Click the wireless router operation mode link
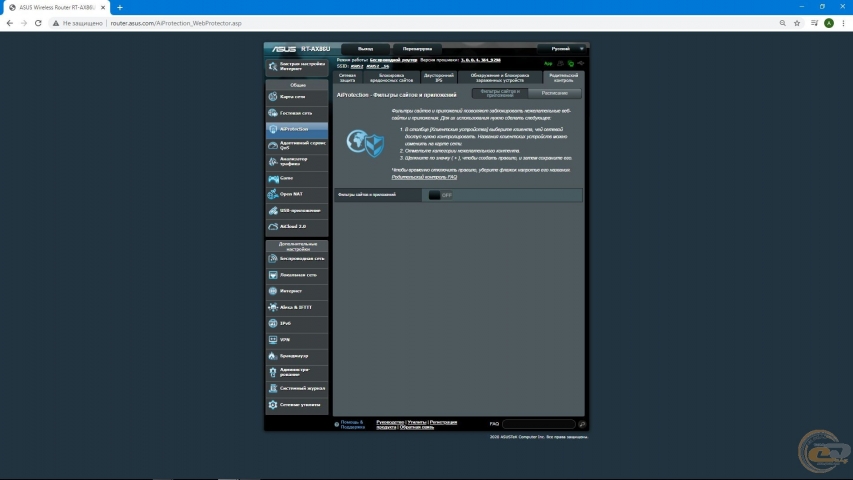This screenshot has width=853, height=480. (x=393, y=60)
